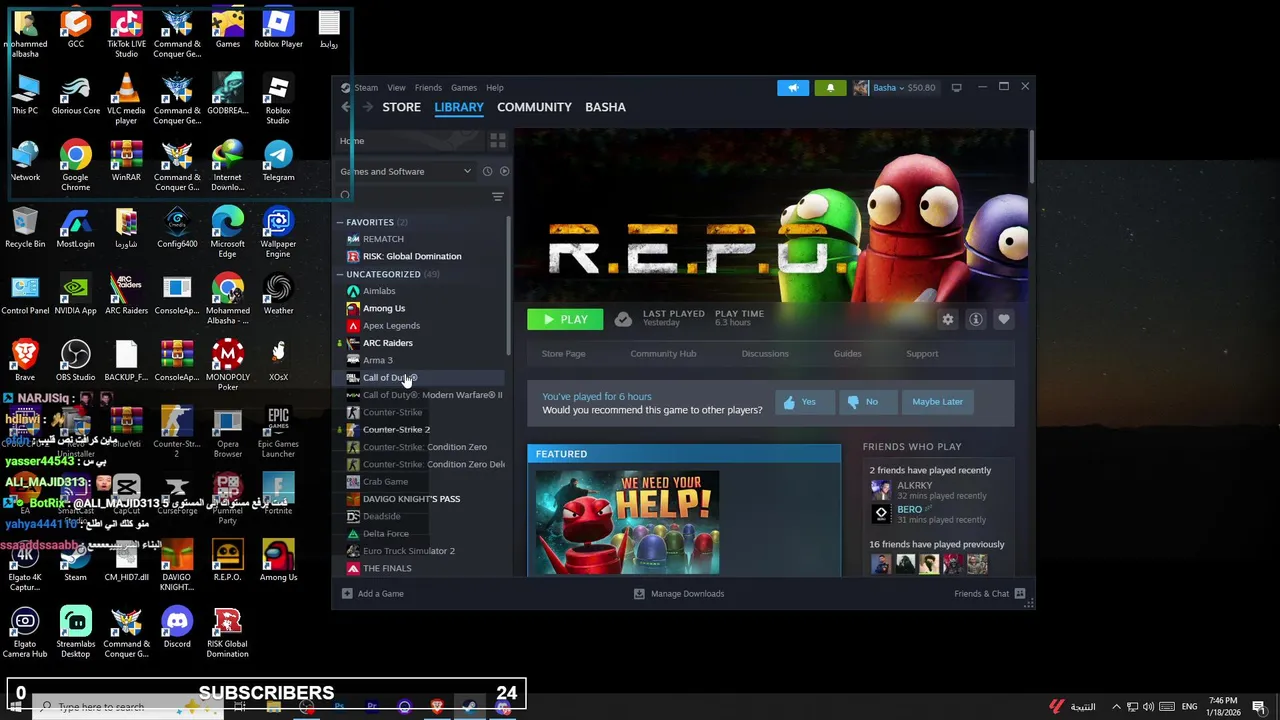1280x720 pixels.
Task: Open R.E.P.O. Guides link
Action: 847,354
